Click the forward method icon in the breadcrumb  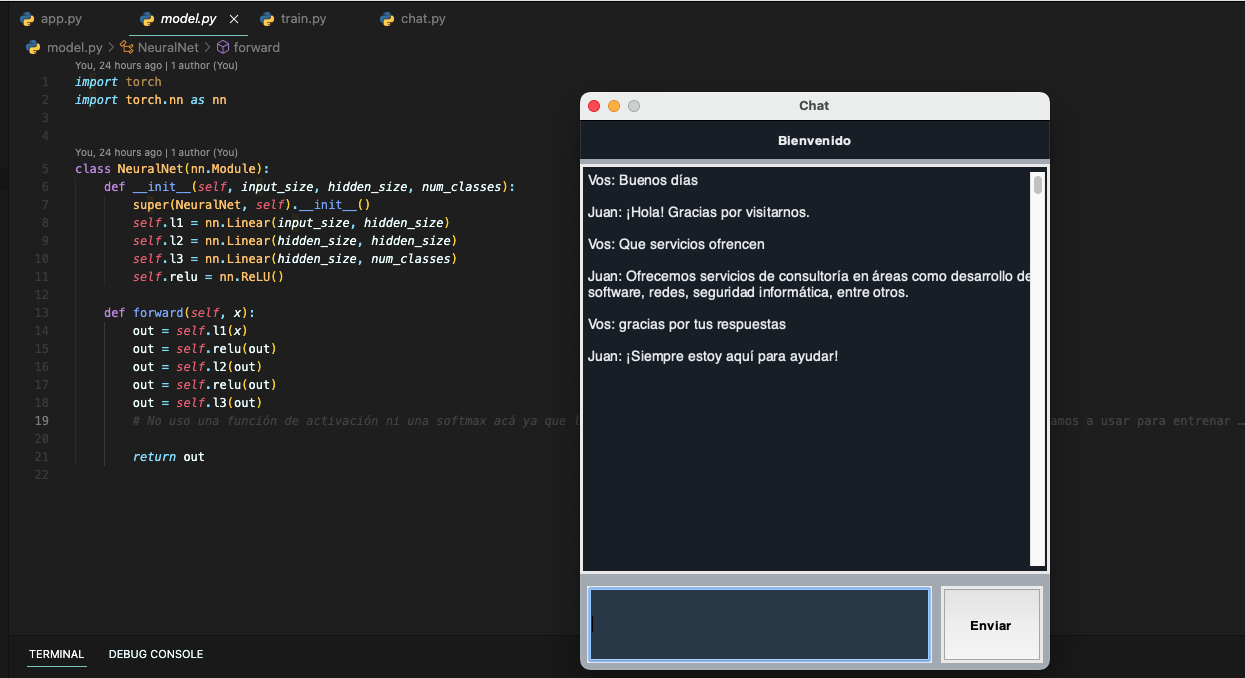(223, 47)
